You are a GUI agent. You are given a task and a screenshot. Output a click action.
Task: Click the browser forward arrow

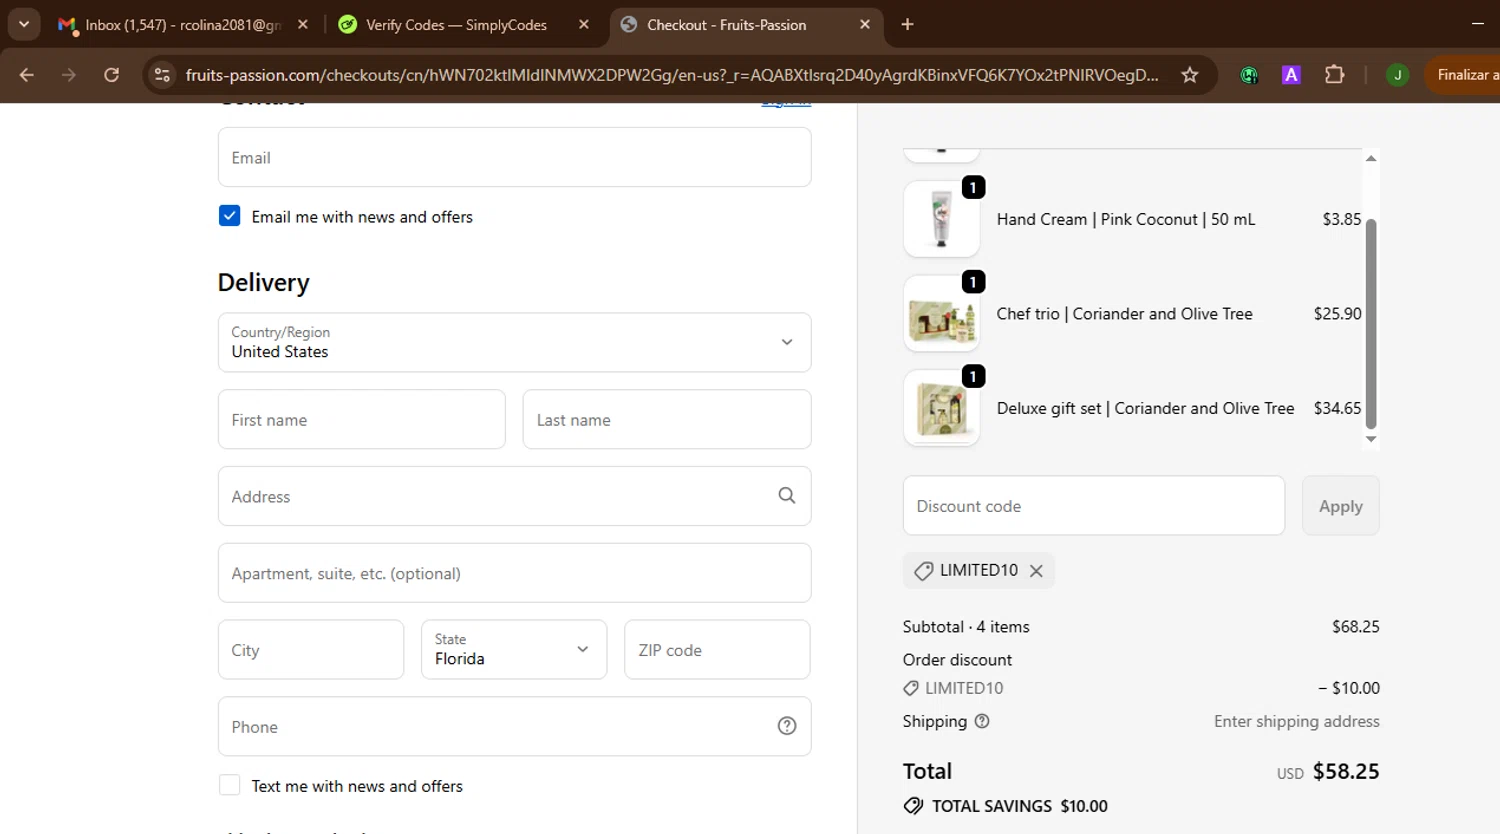point(69,75)
